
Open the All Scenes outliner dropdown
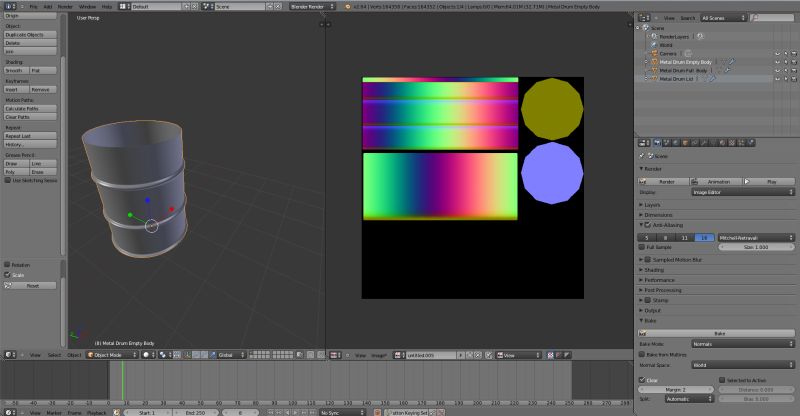[723, 18]
